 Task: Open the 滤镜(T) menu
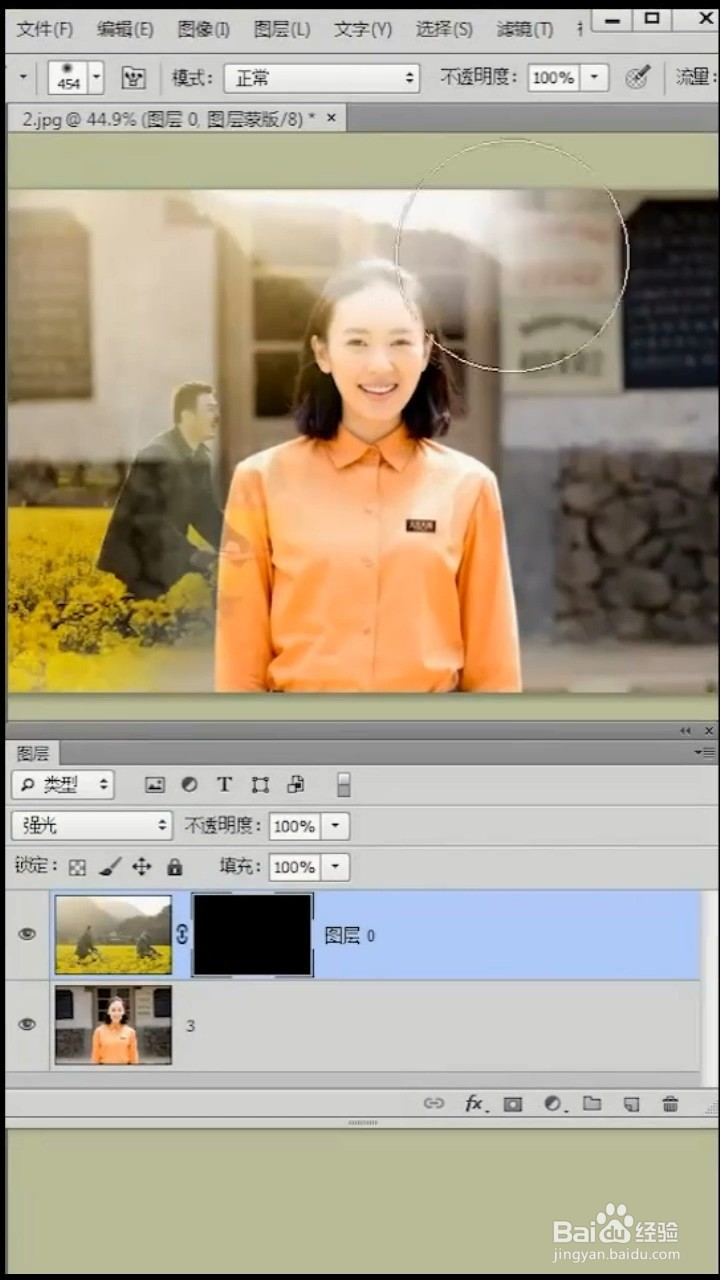coord(525,29)
